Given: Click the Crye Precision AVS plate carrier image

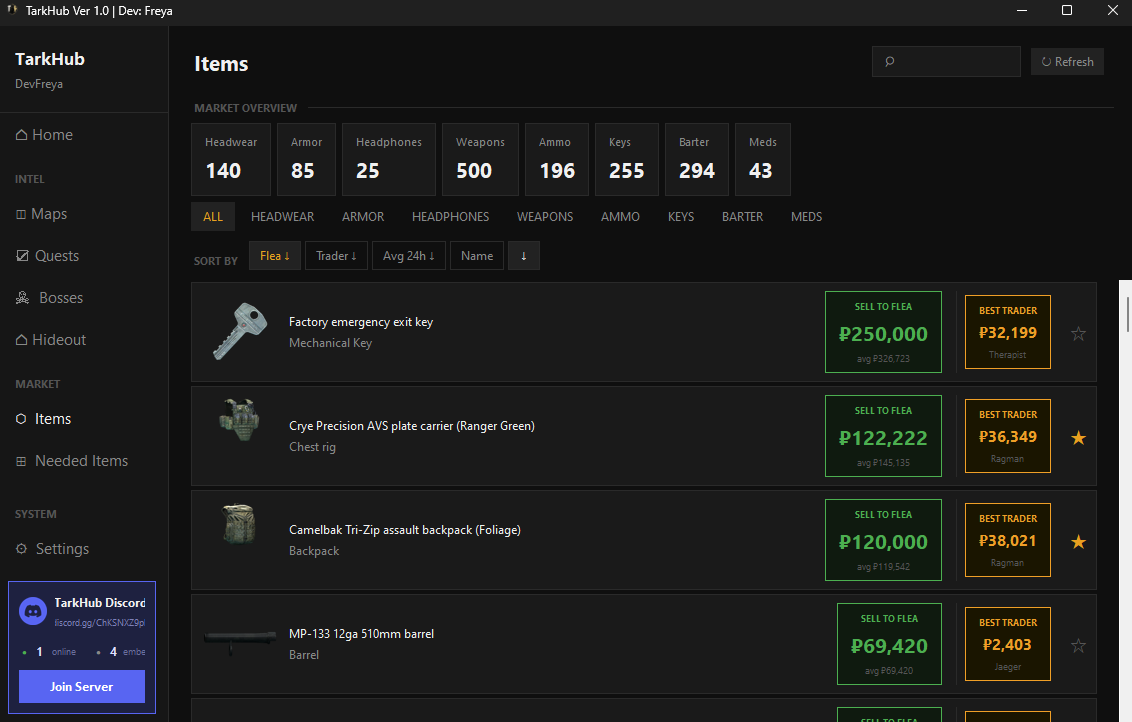Looking at the screenshot, I should (239, 419).
